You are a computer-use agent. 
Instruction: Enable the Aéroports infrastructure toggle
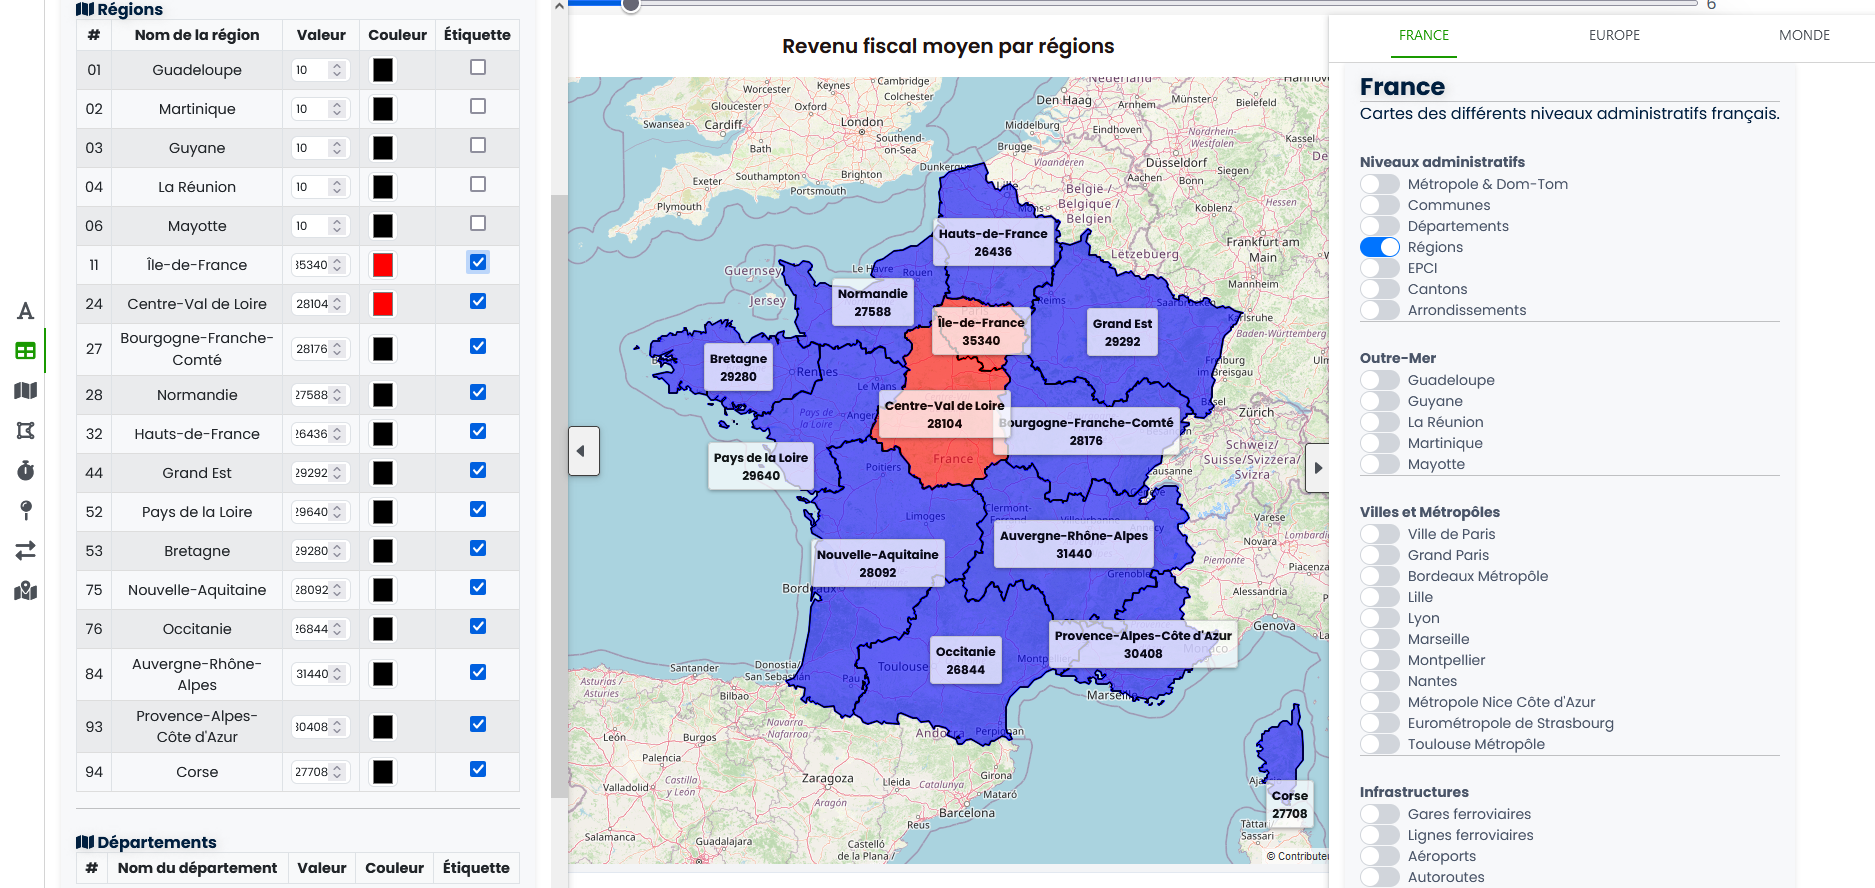click(x=1380, y=856)
